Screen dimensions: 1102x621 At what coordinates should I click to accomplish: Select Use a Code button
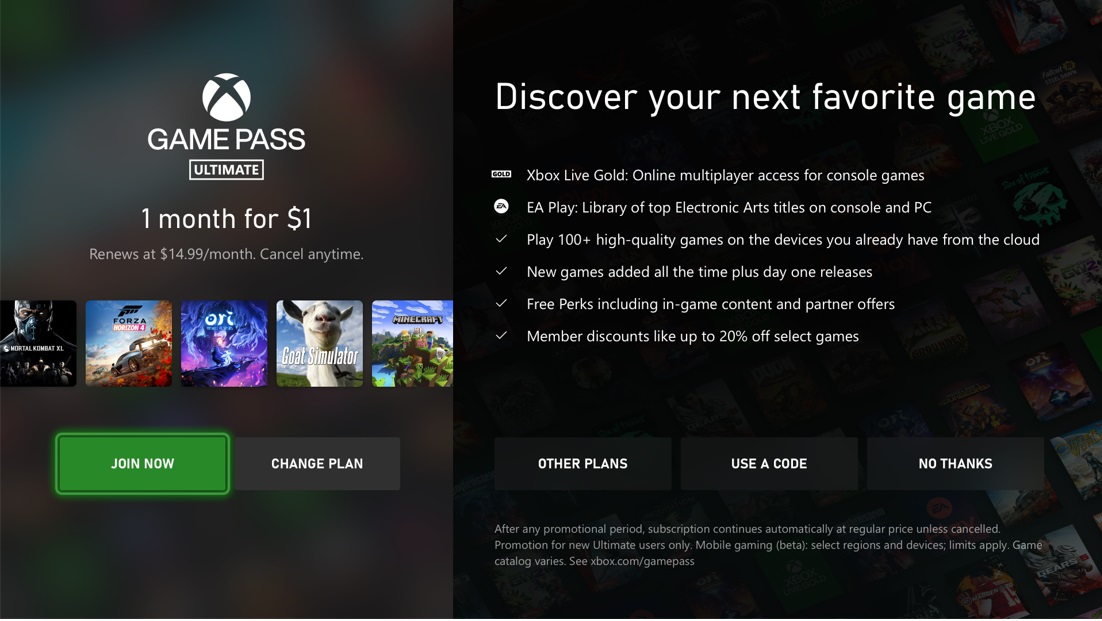769,464
